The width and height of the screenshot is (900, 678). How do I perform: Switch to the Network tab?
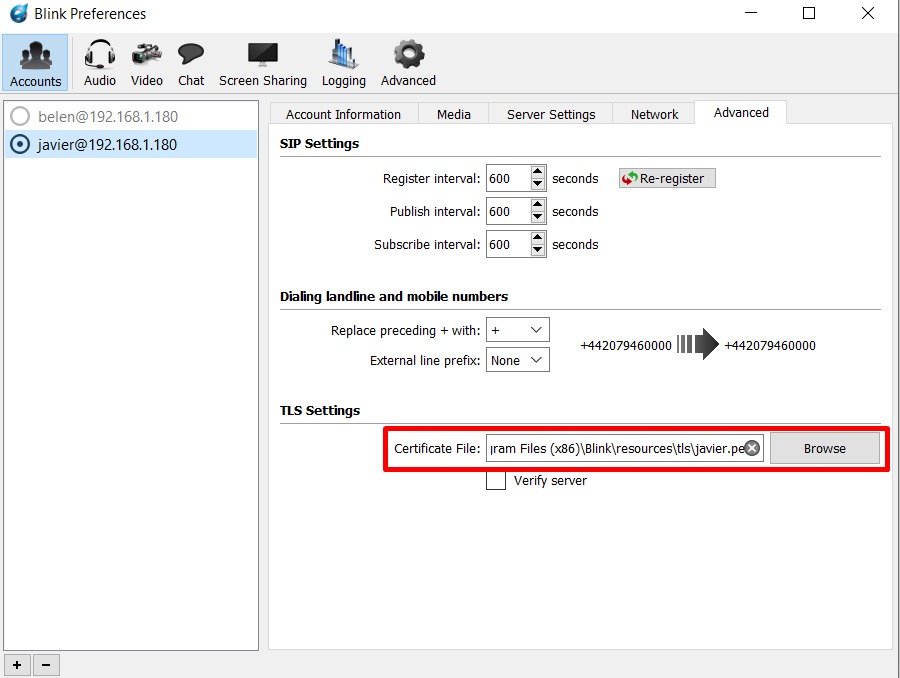pos(654,114)
